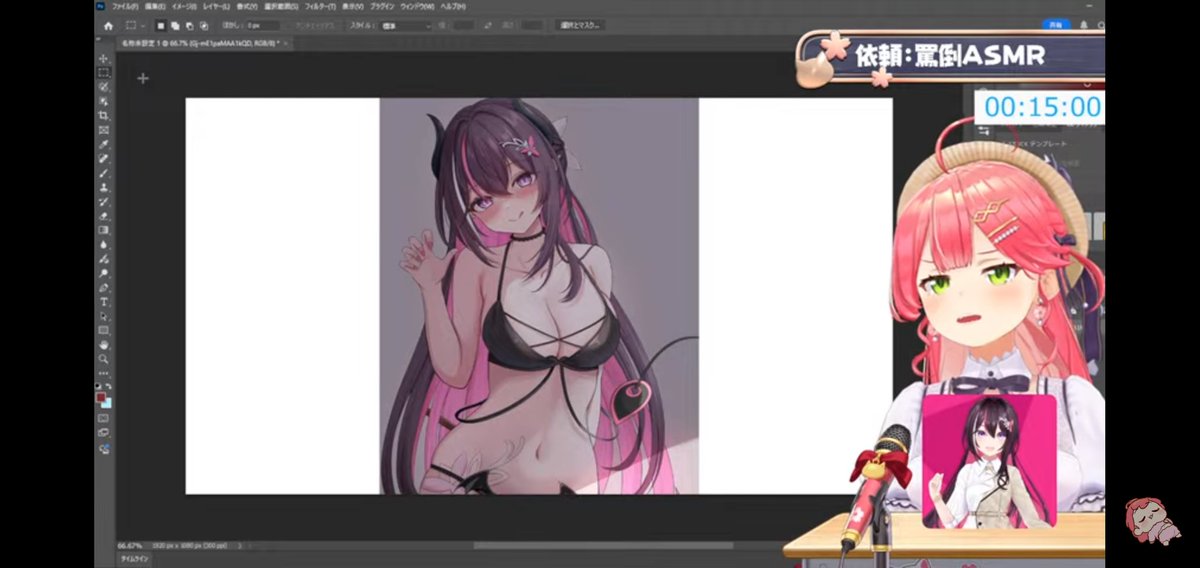Click the Photoshop Ps logo icon
Image resolution: width=1200 pixels, height=568 pixels.
tap(100, 6)
